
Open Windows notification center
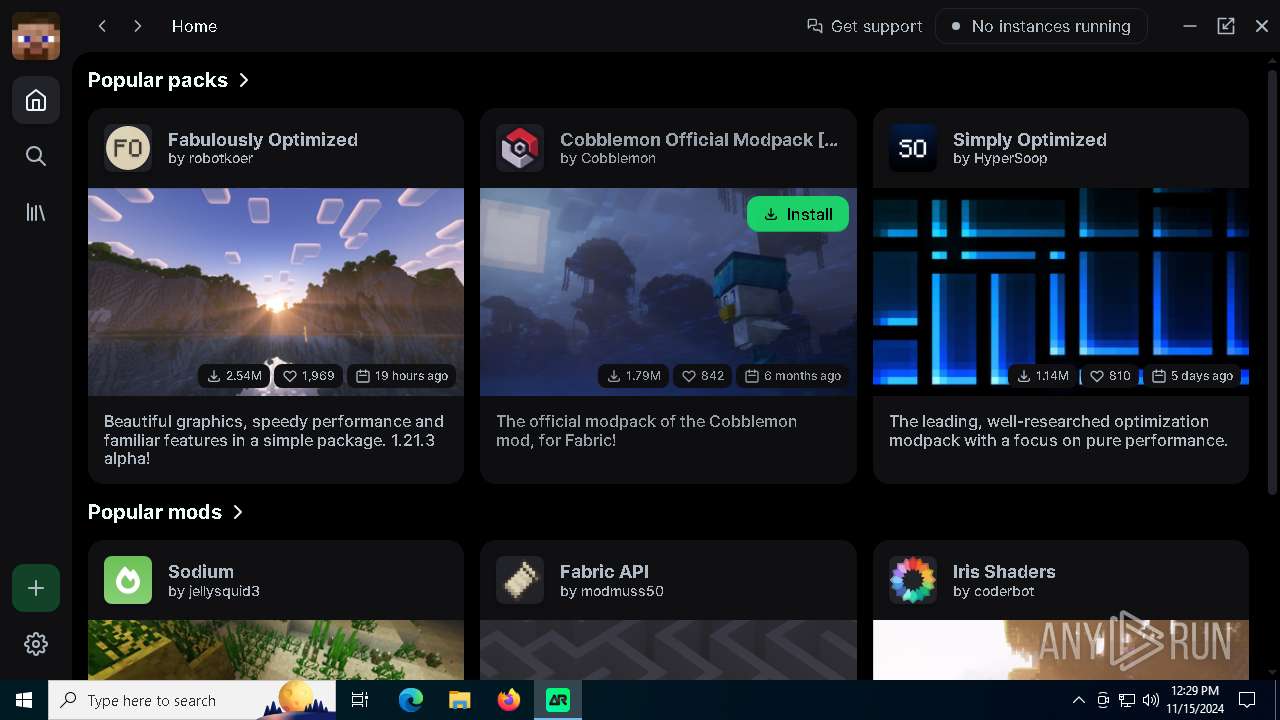pyautogui.click(x=1247, y=700)
